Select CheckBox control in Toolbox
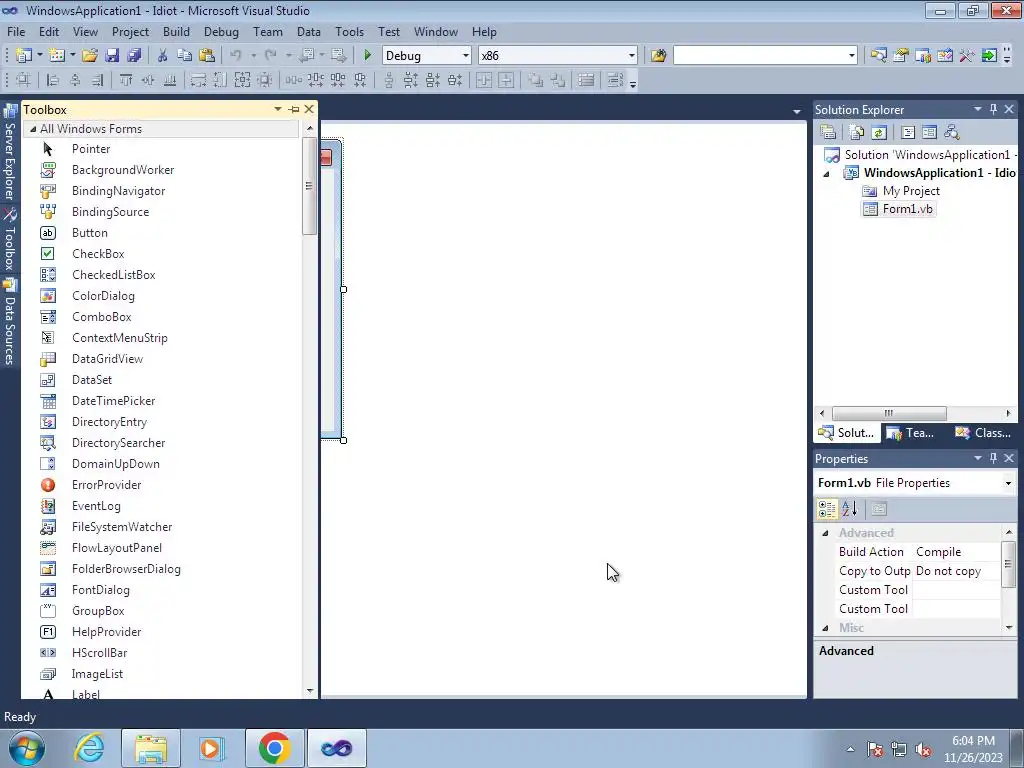 coord(98,254)
